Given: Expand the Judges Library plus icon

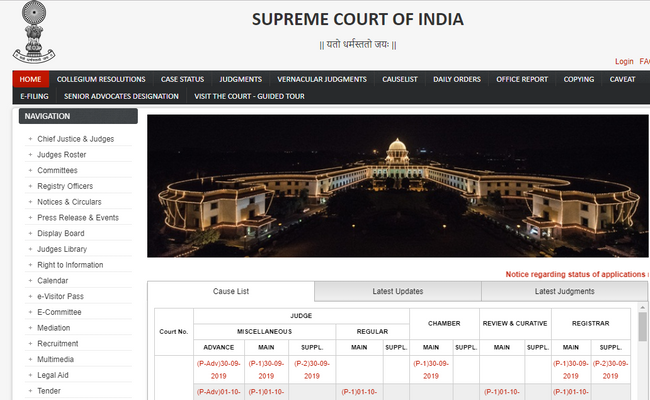Looking at the screenshot, I should click(30, 249).
